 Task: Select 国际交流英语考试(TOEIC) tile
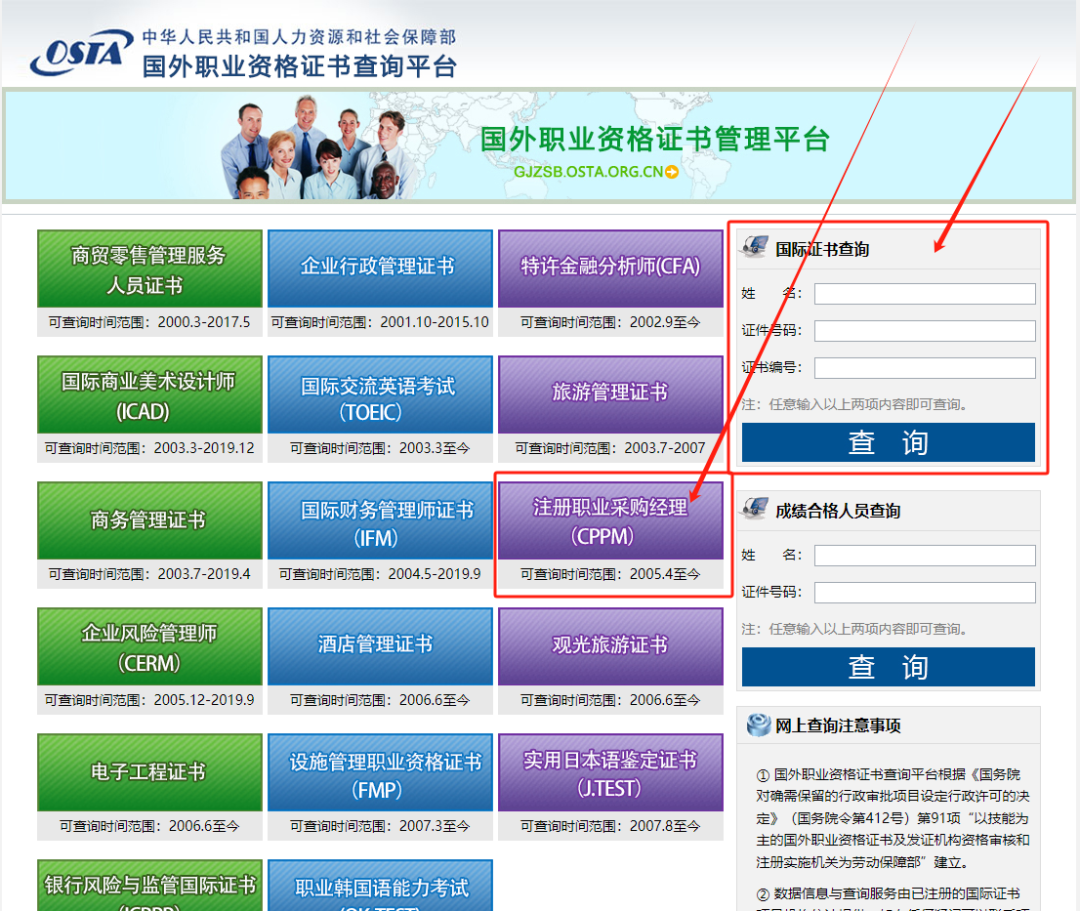point(380,395)
